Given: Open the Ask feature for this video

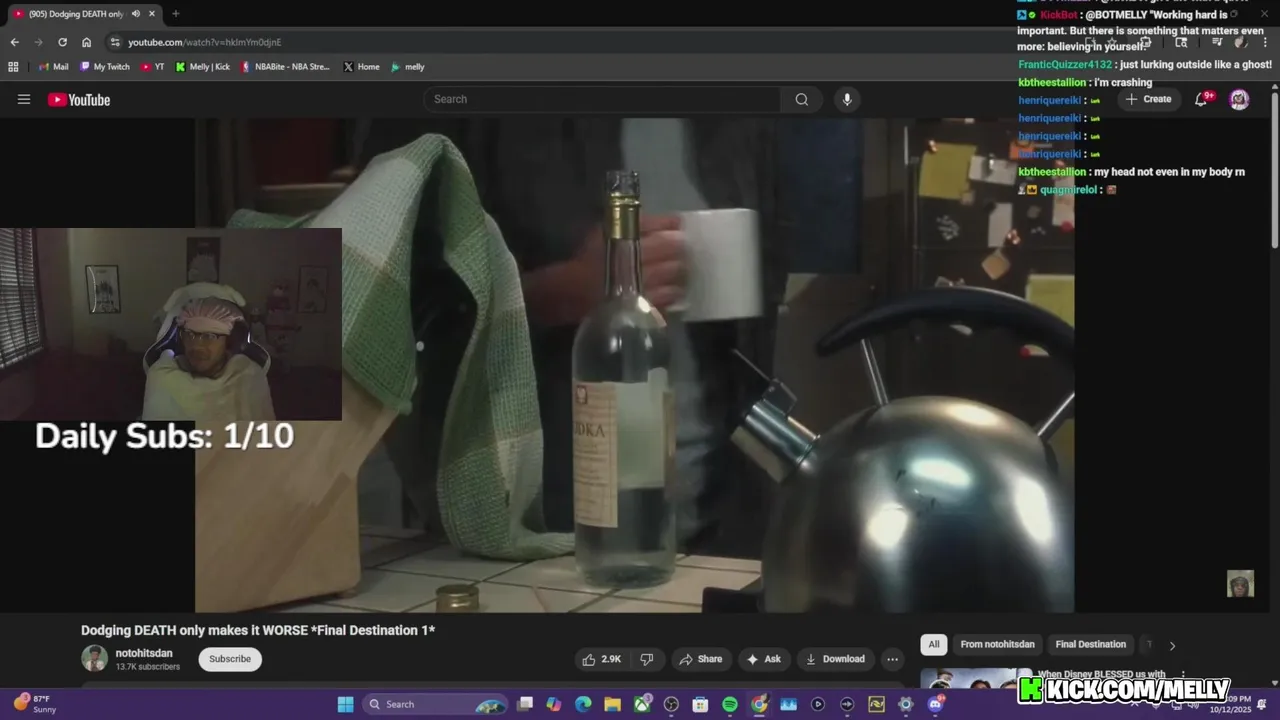Looking at the screenshot, I should coord(763,659).
